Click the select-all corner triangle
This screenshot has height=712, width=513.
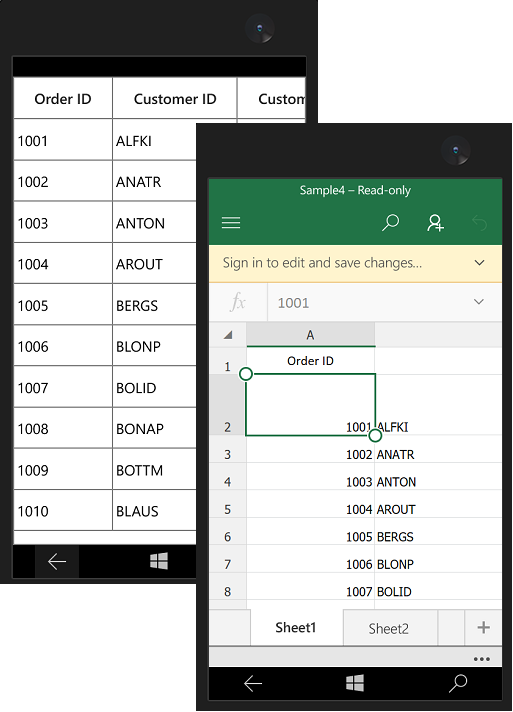coord(228,335)
